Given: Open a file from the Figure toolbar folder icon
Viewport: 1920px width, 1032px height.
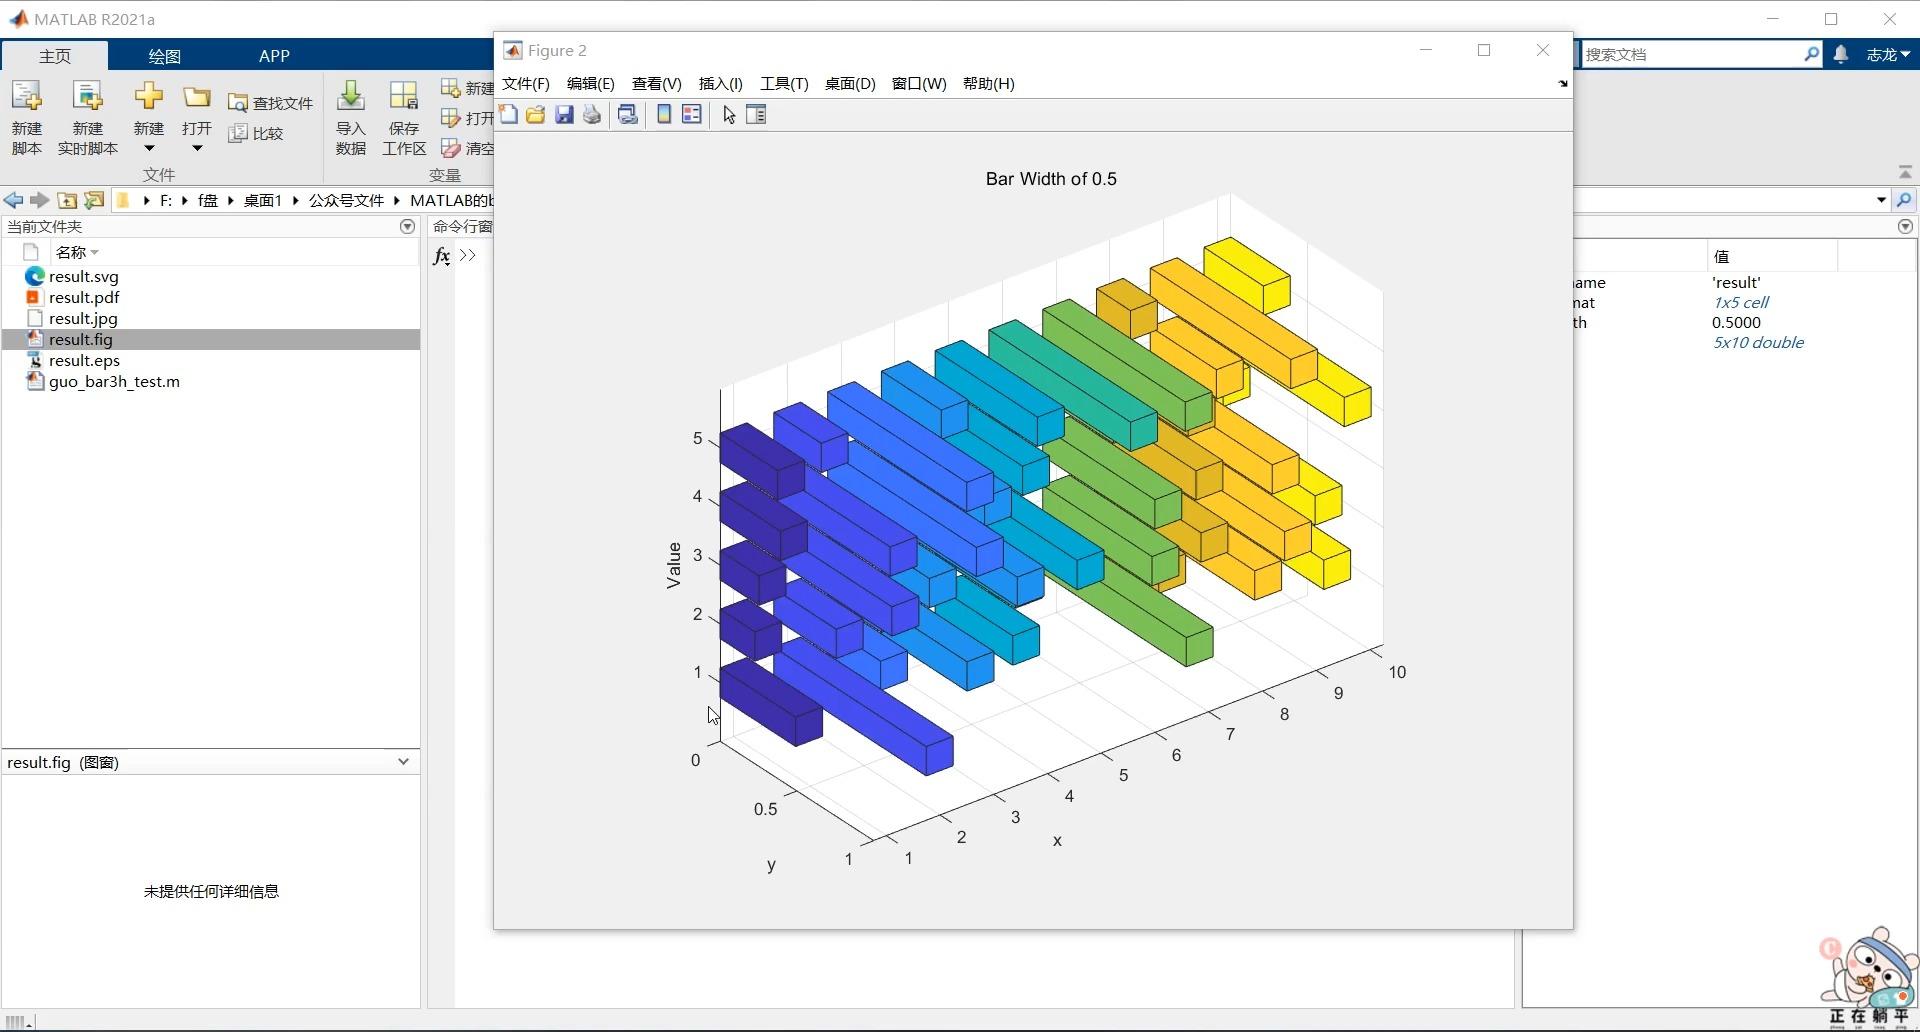Looking at the screenshot, I should (x=536, y=114).
